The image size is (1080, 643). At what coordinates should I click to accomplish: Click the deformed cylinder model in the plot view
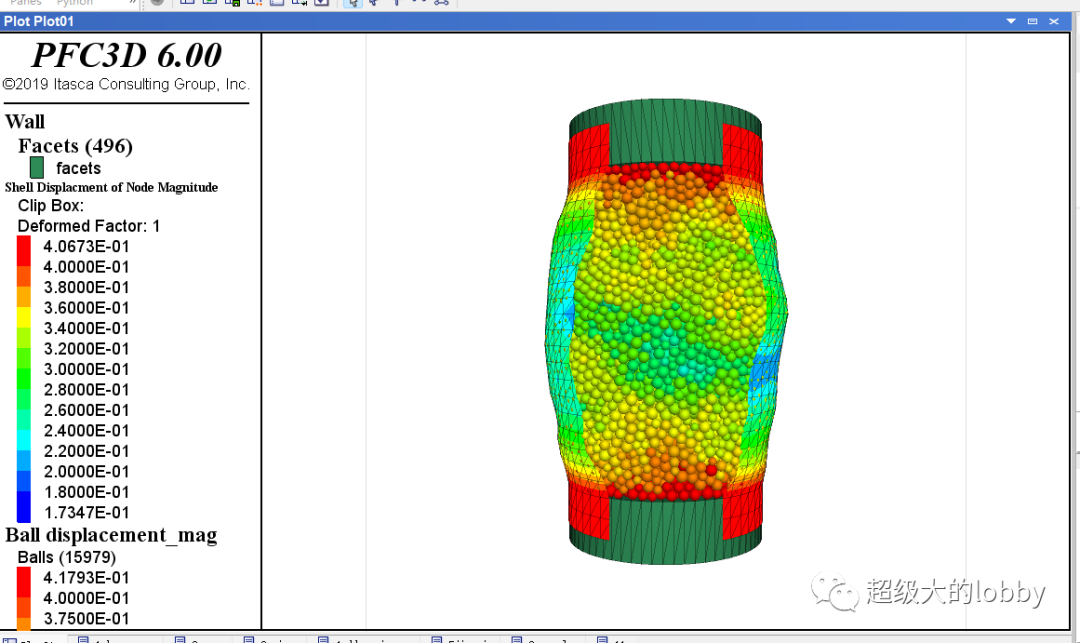(665, 331)
